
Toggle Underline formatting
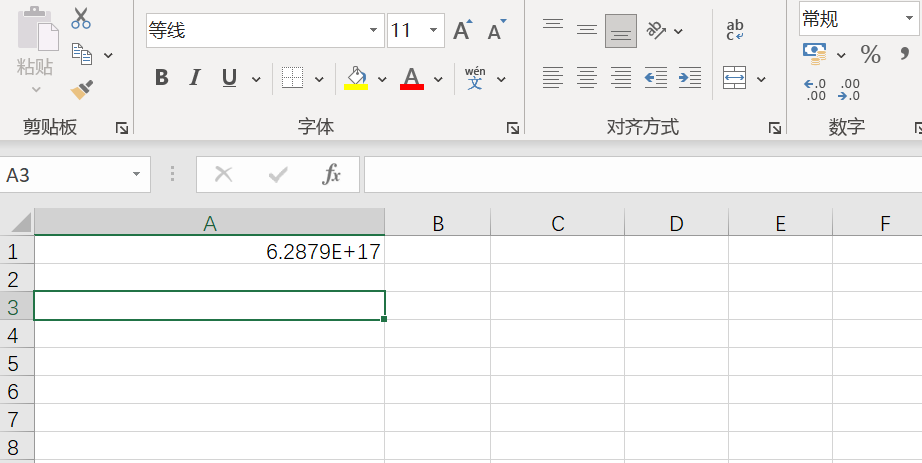229,78
